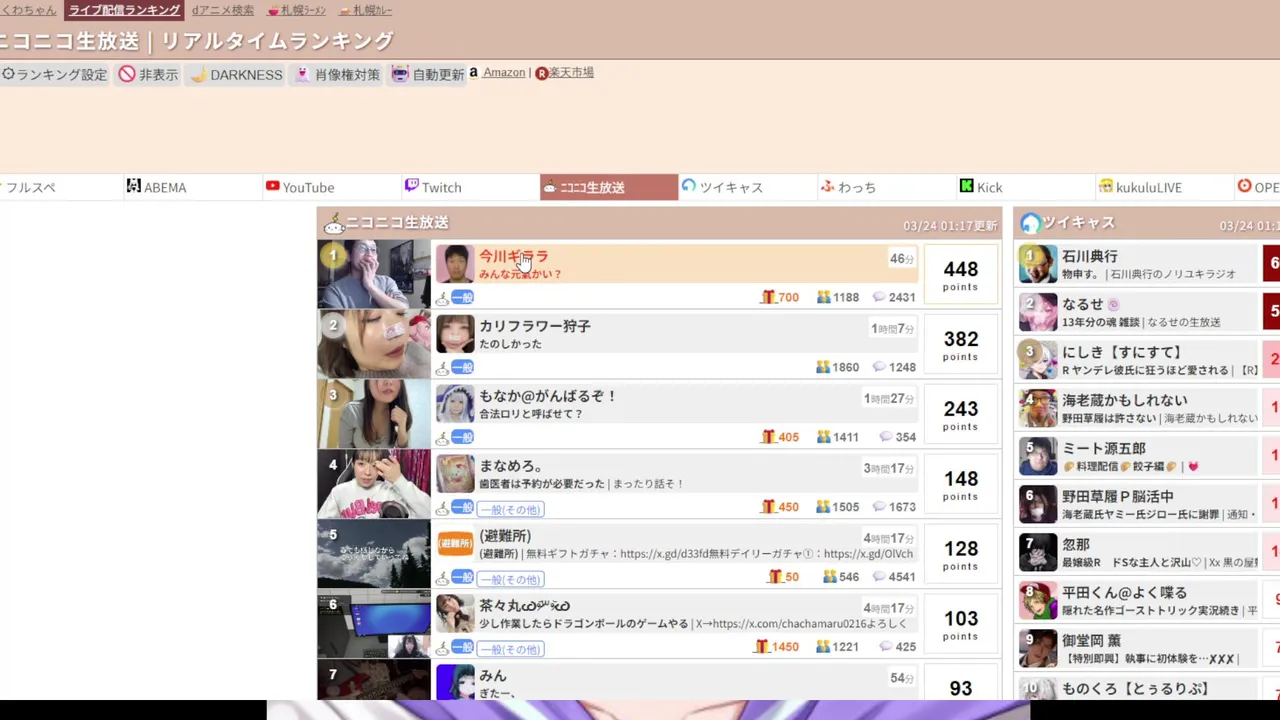1280x720 pixels.
Task: Click the Twitch logo icon in the tabs
Action: tap(411, 186)
